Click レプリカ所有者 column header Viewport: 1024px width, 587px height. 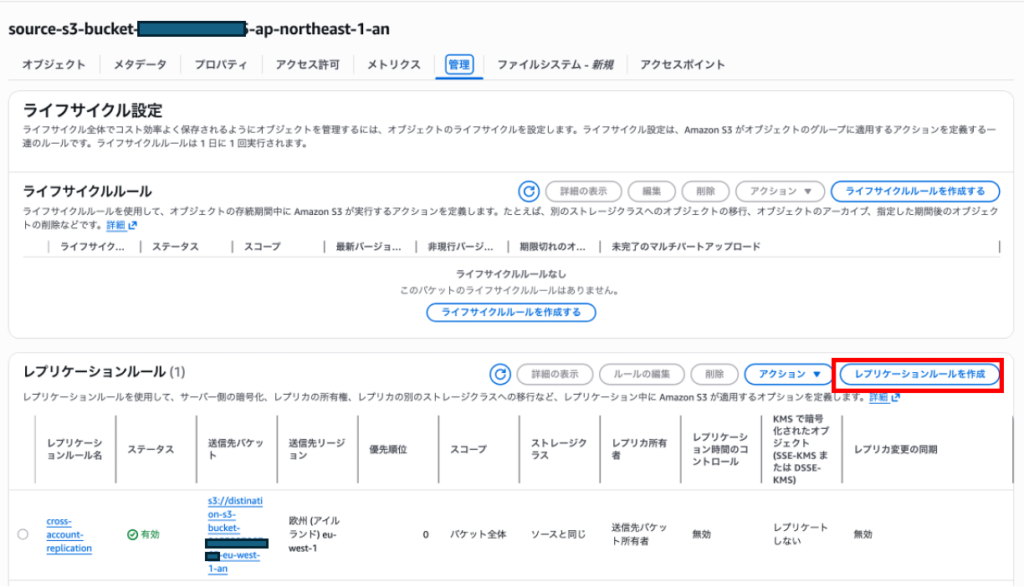(x=639, y=449)
